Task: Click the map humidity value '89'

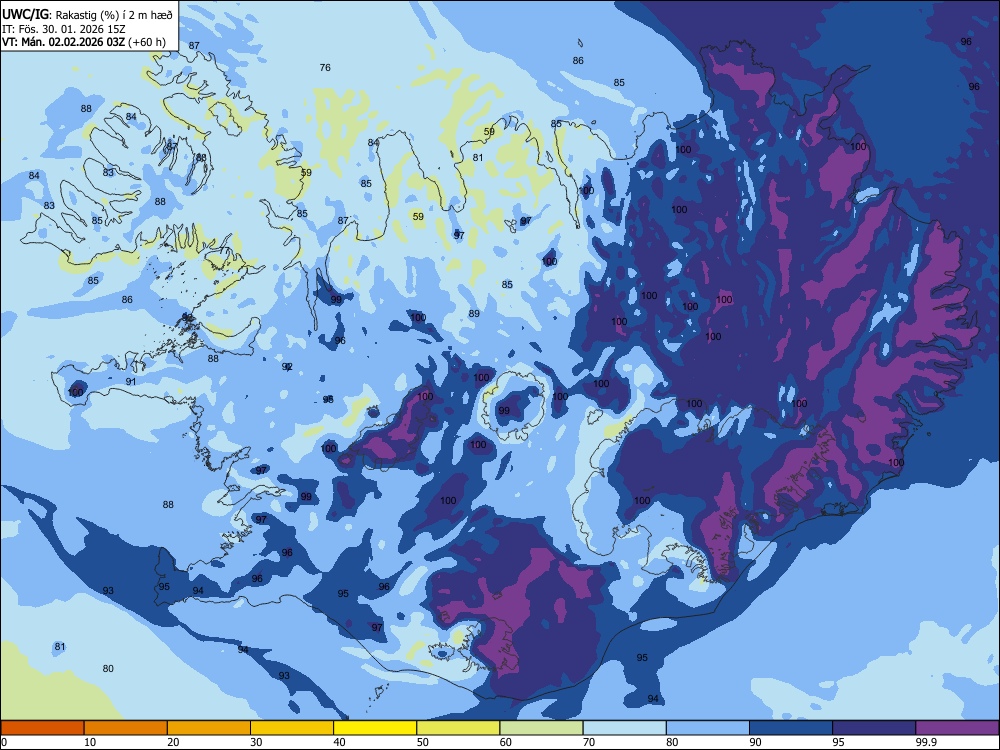Action: pyautogui.click(x=474, y=314)
